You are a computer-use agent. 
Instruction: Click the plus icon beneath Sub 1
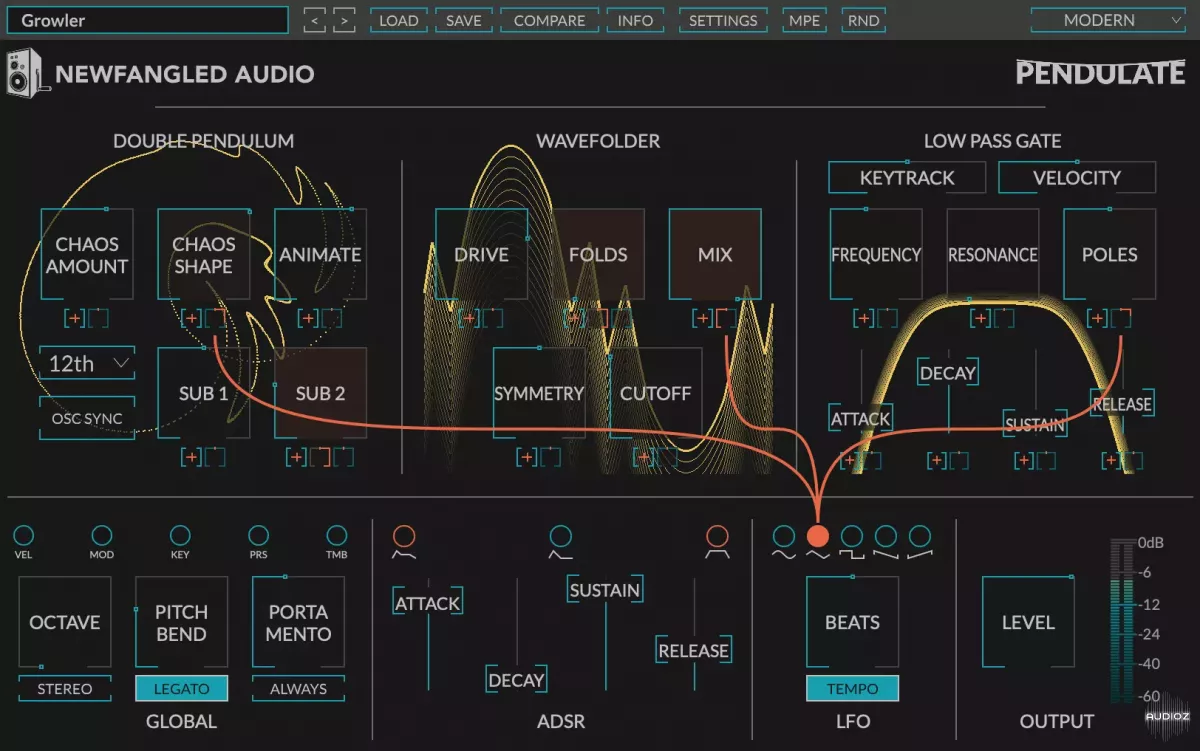pyautogui.click(x=192, y=458)
